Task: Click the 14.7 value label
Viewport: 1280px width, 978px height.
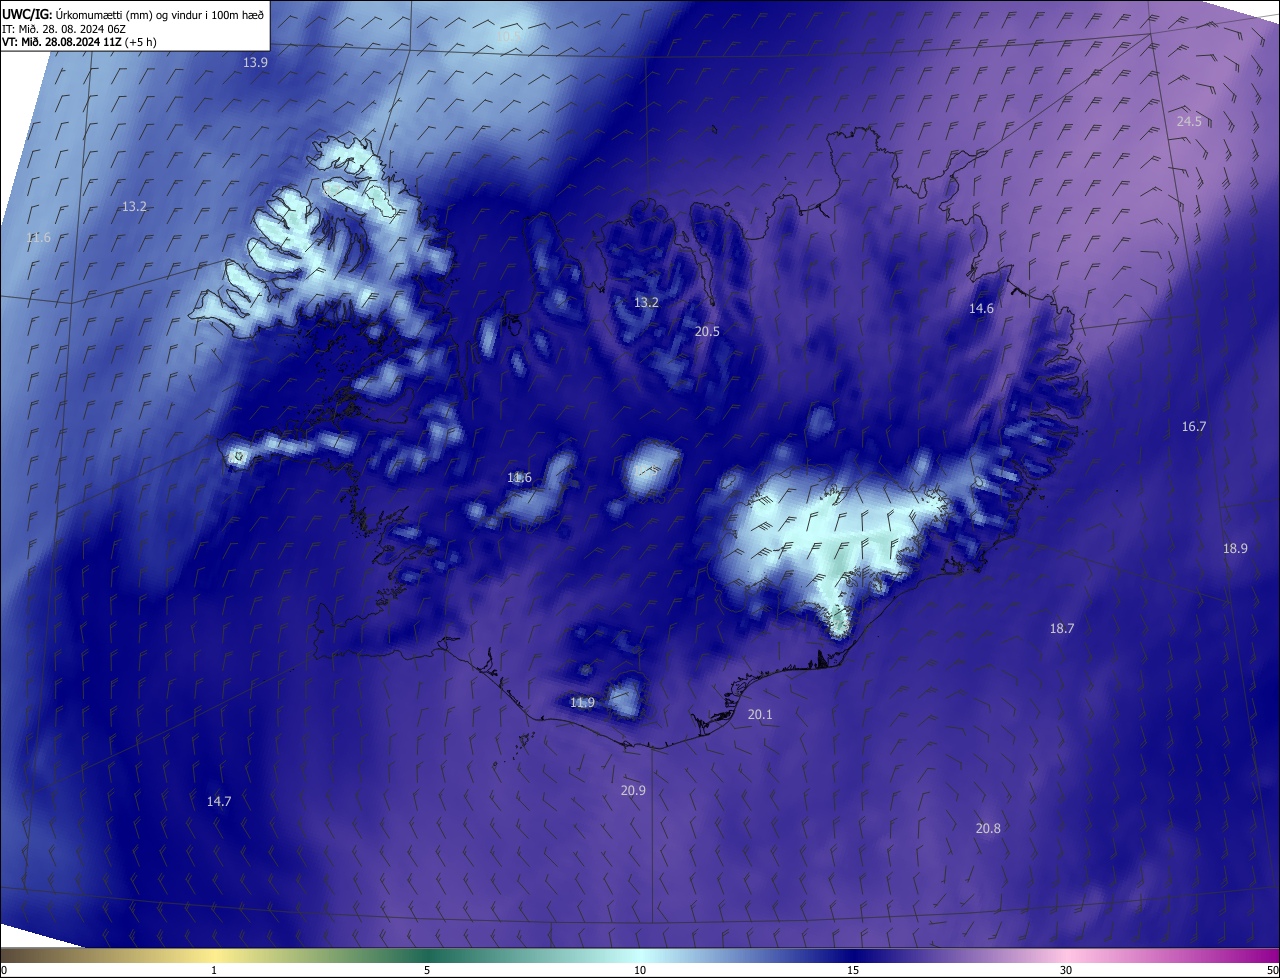Action: [x=219, y=801]
